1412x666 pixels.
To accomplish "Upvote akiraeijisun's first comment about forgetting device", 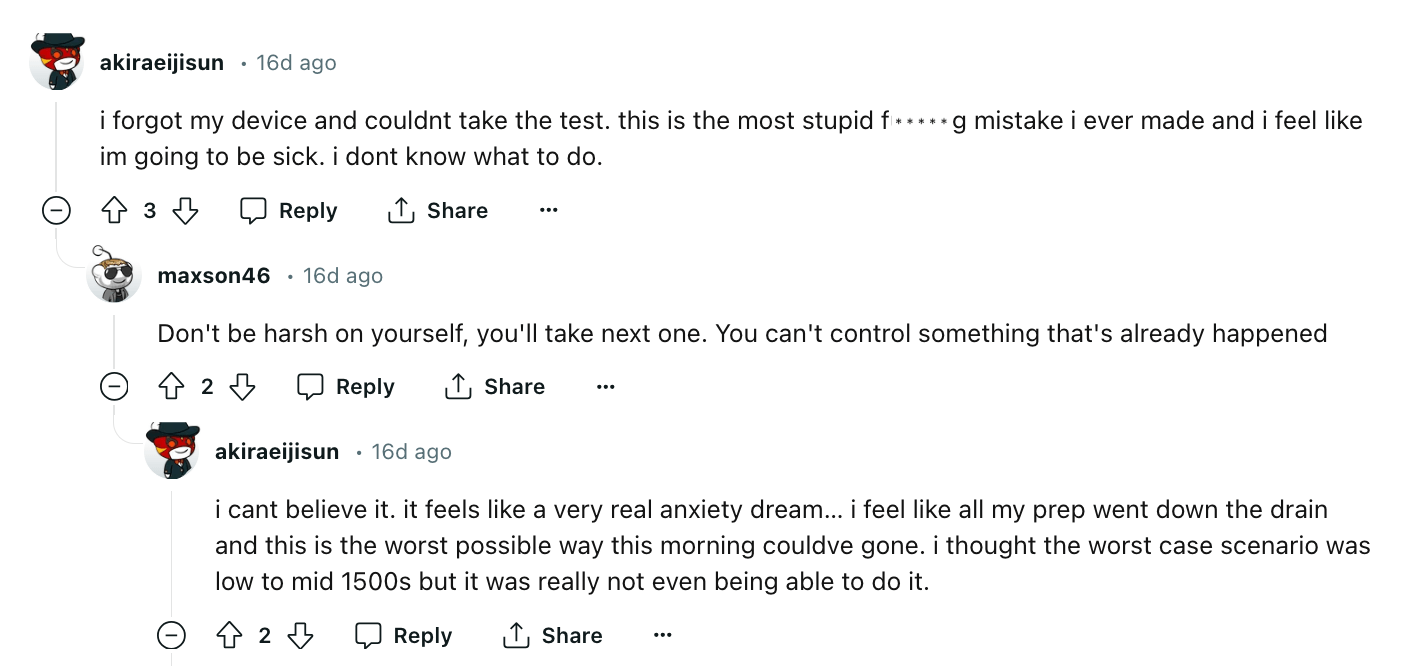I will coord(115,211).
